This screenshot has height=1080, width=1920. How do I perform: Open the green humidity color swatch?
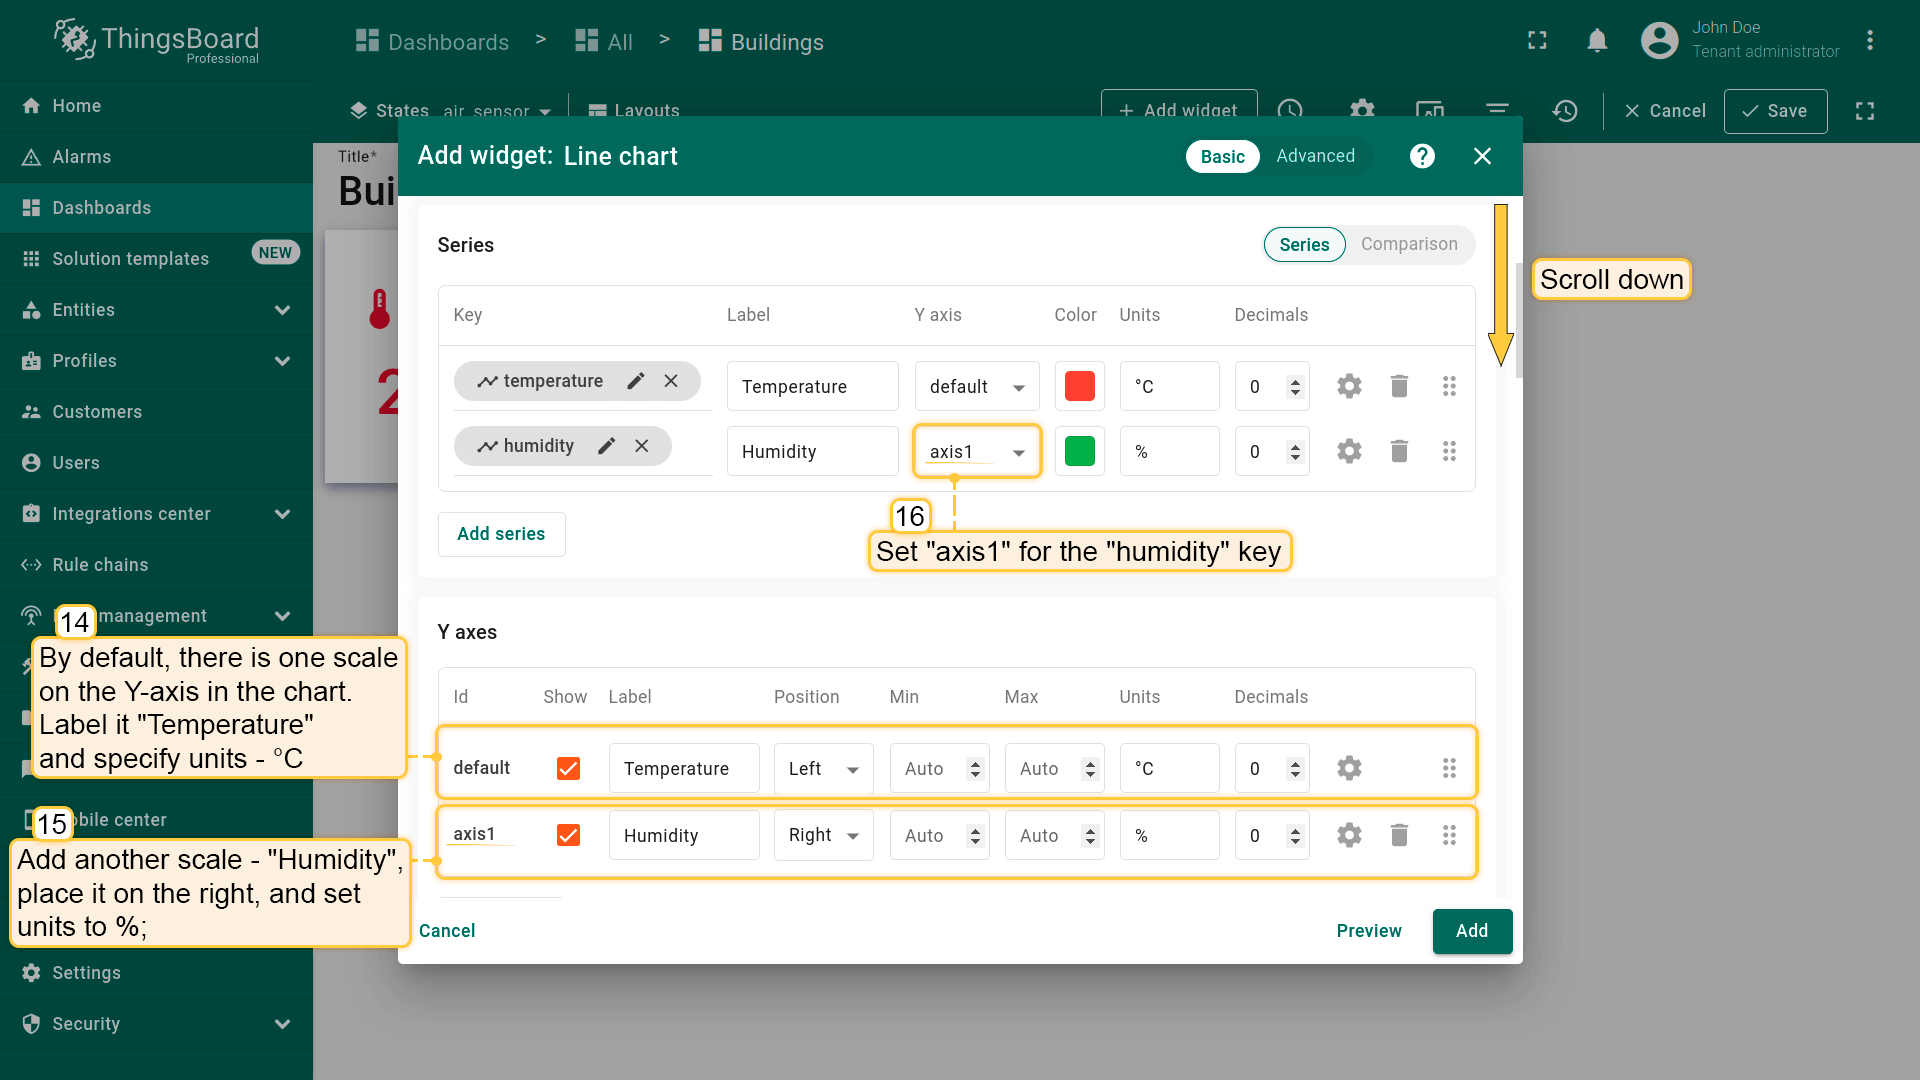(1079, 451)
